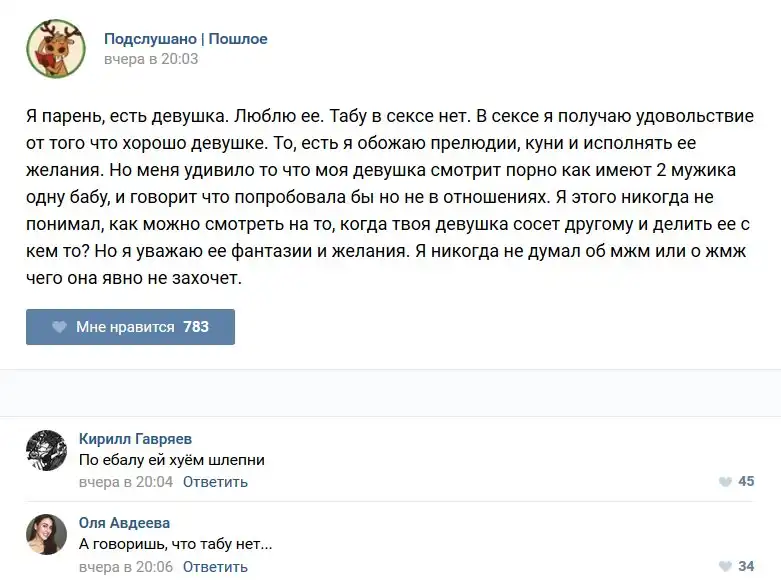781x580 pixels.
Task: Visit Оля Авдеева's profile via her name
Action: [124, 523]
